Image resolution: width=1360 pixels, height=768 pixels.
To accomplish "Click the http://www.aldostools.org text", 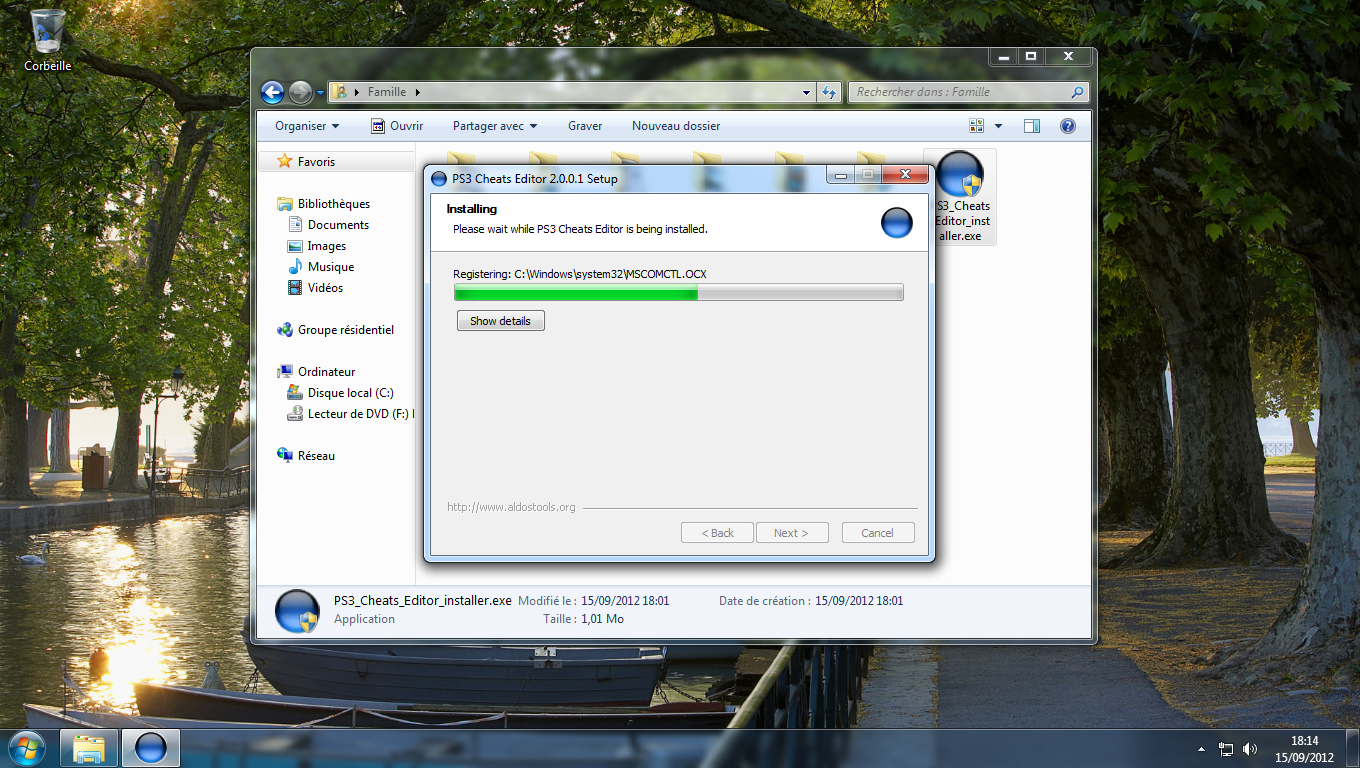I will coord(511,508).
